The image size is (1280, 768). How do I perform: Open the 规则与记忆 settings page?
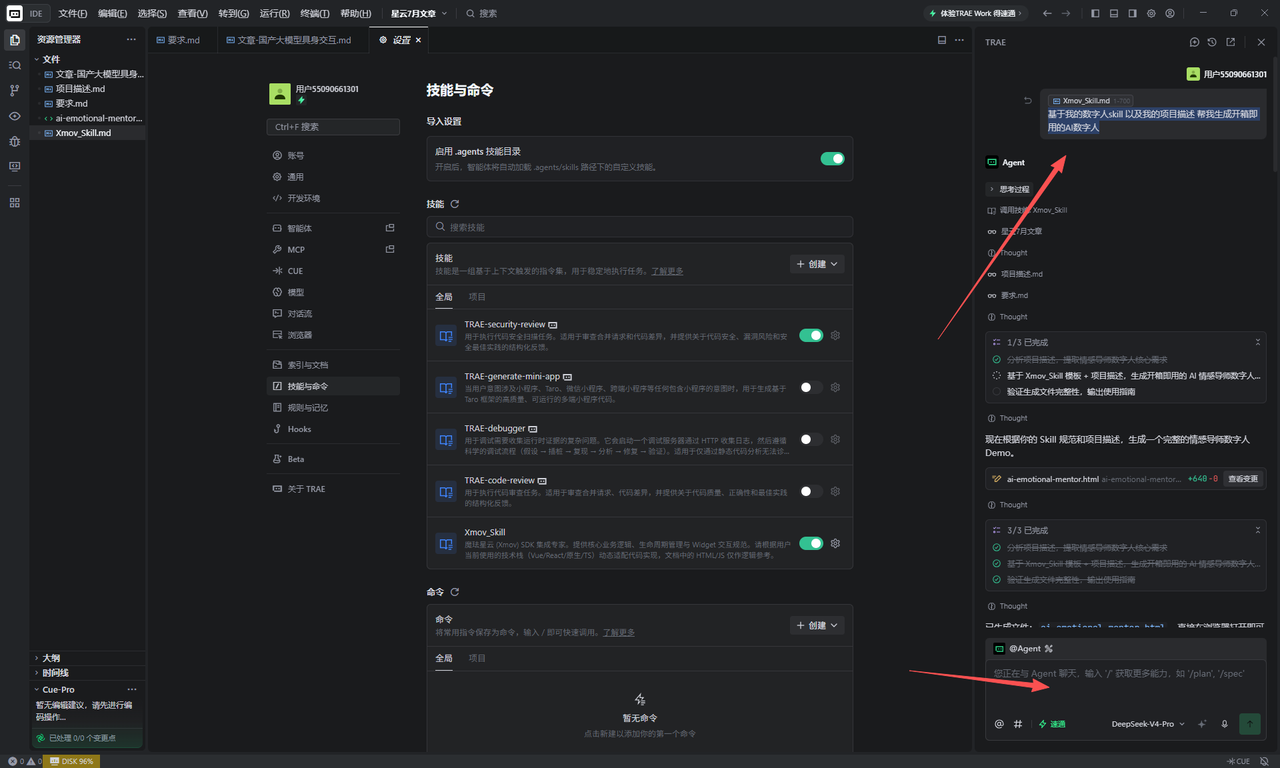[x=334, y=408]
